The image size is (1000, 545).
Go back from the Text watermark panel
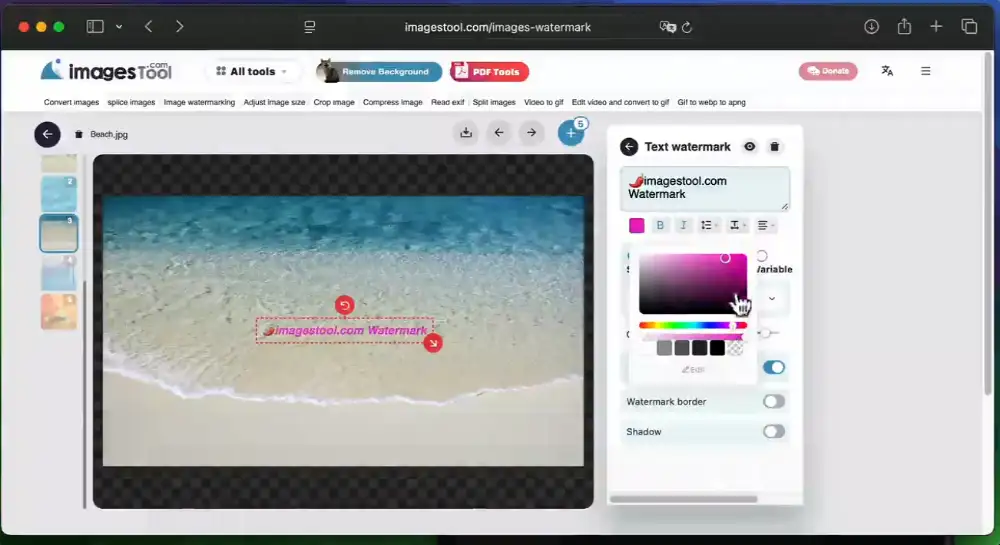point(629,147)
